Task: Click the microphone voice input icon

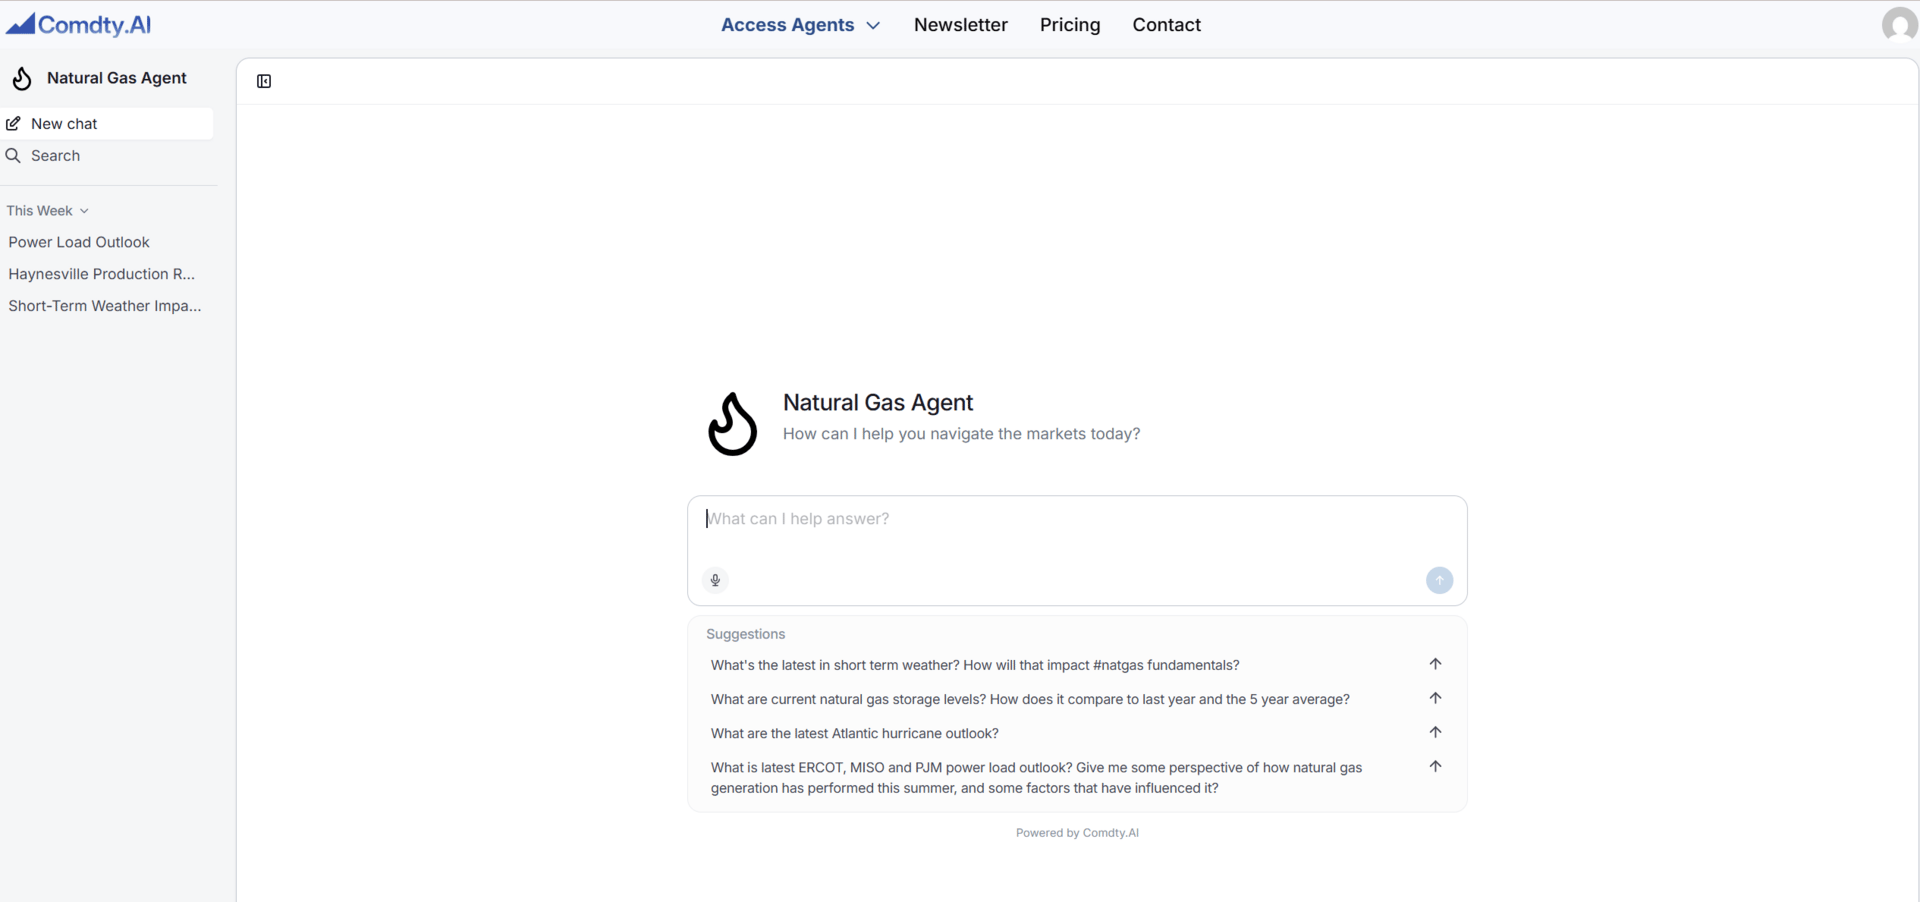Action: (x=715, y=580)
